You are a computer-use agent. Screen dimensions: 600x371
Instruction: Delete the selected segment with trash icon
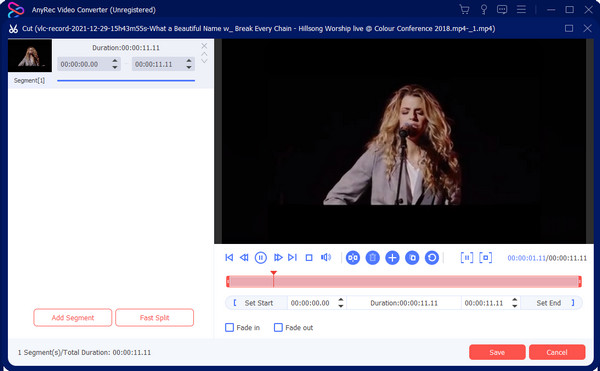click(372, 258)
